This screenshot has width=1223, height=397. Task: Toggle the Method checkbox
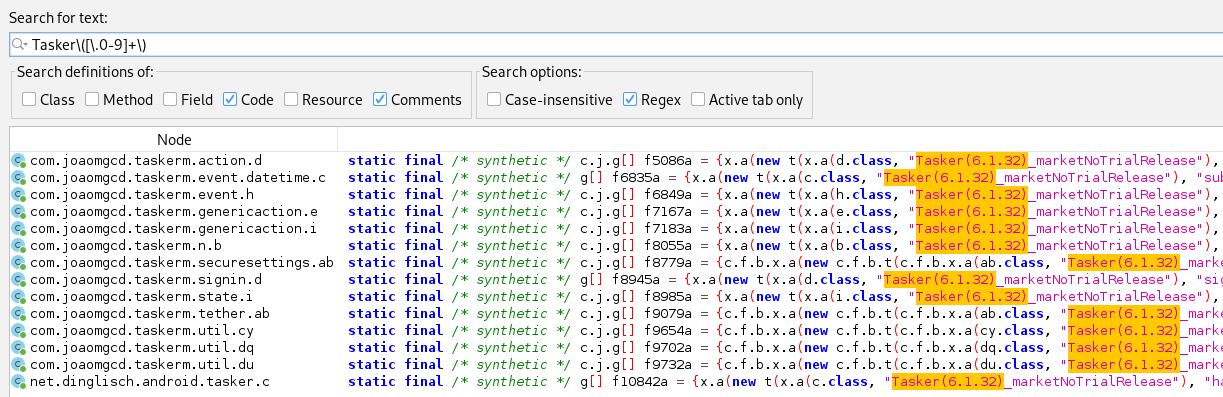(x=92, y=99)
